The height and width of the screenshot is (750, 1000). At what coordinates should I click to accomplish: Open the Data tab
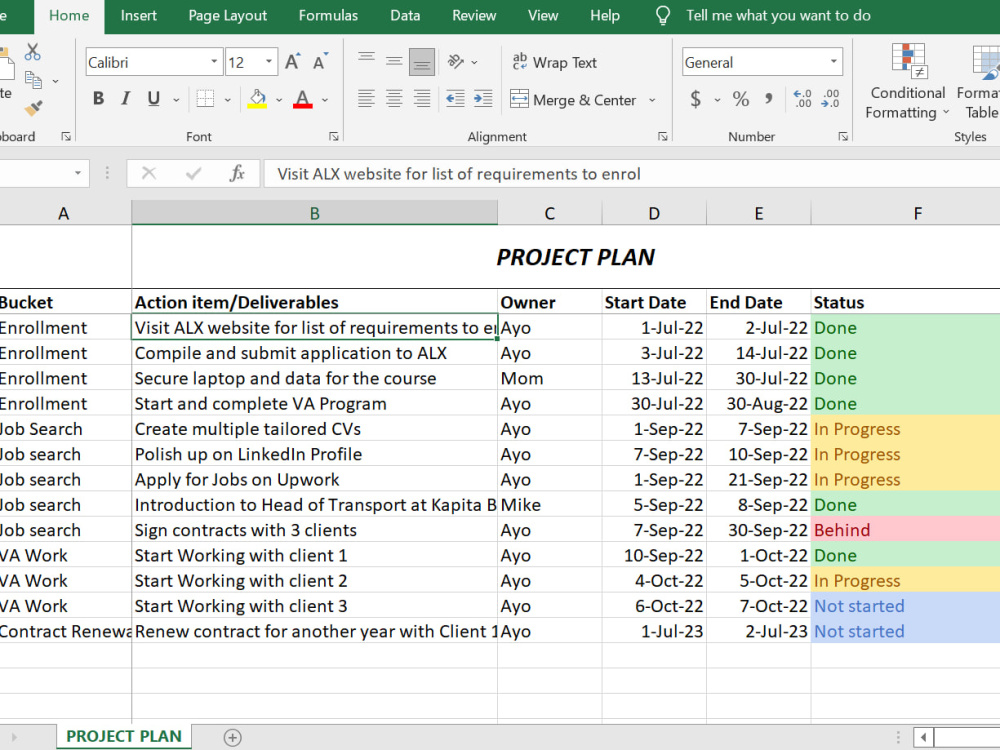click(405, 15)
